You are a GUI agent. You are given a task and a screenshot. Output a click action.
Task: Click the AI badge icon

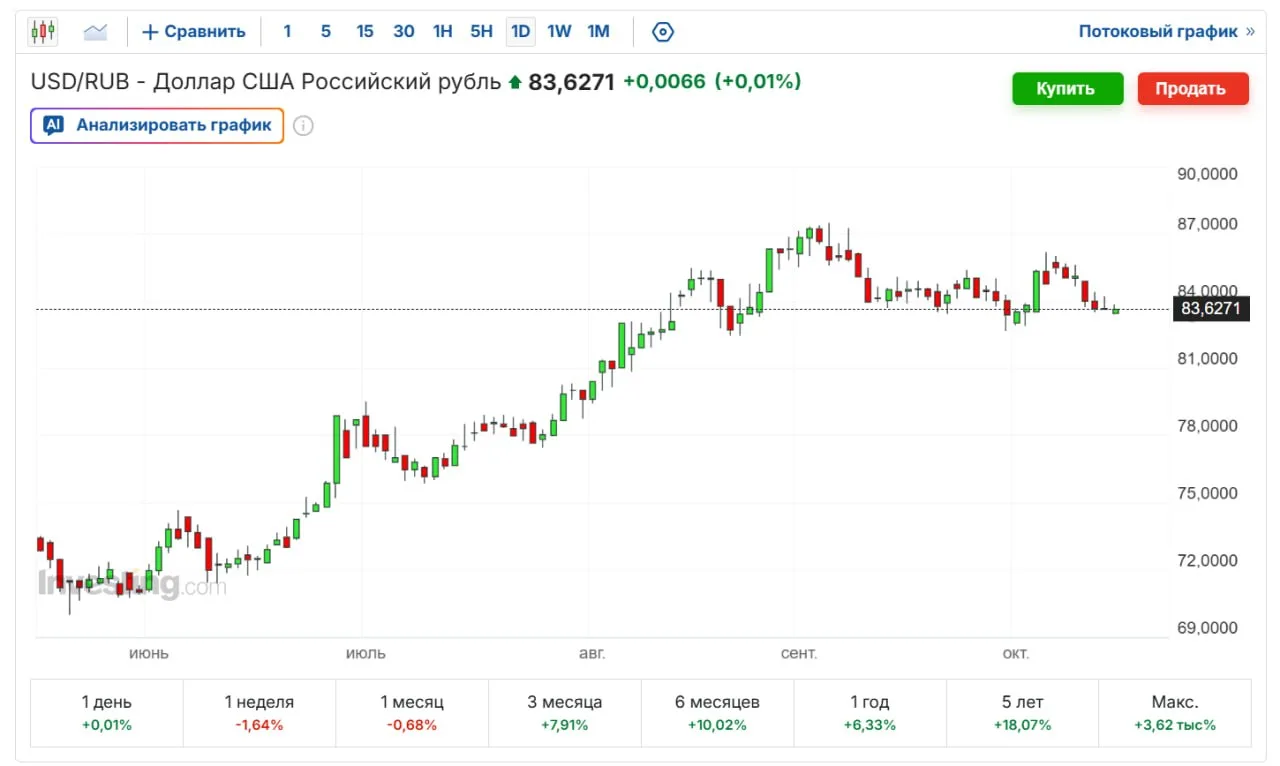coord(54,126)
